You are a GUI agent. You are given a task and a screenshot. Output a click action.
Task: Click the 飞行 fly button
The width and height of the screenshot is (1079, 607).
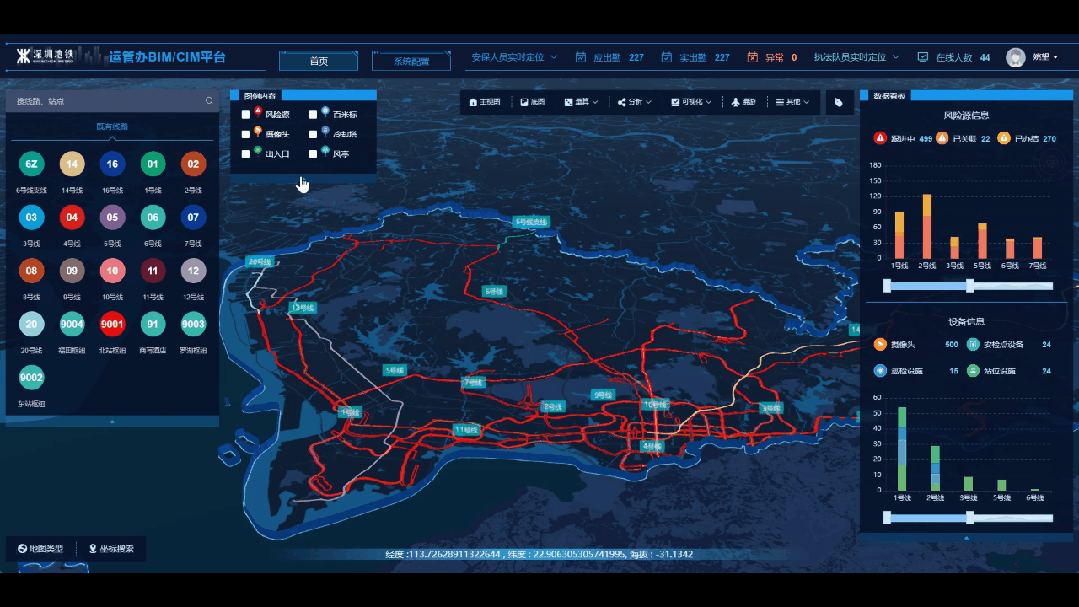pos(744,102)
